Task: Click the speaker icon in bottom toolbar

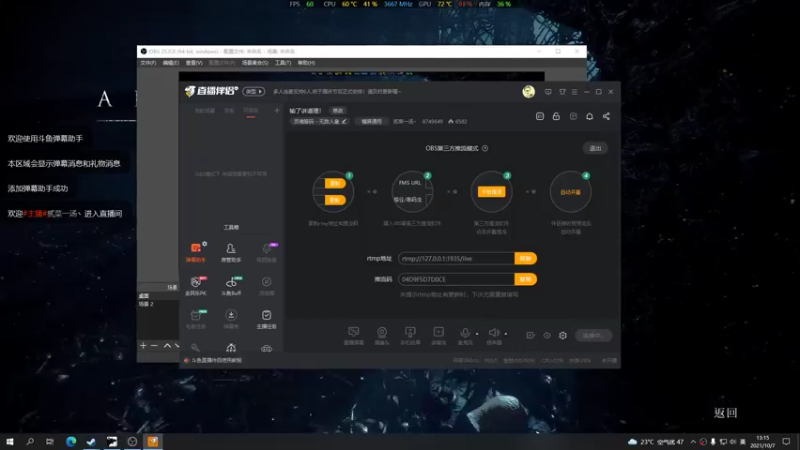Action: click(493, 334)
